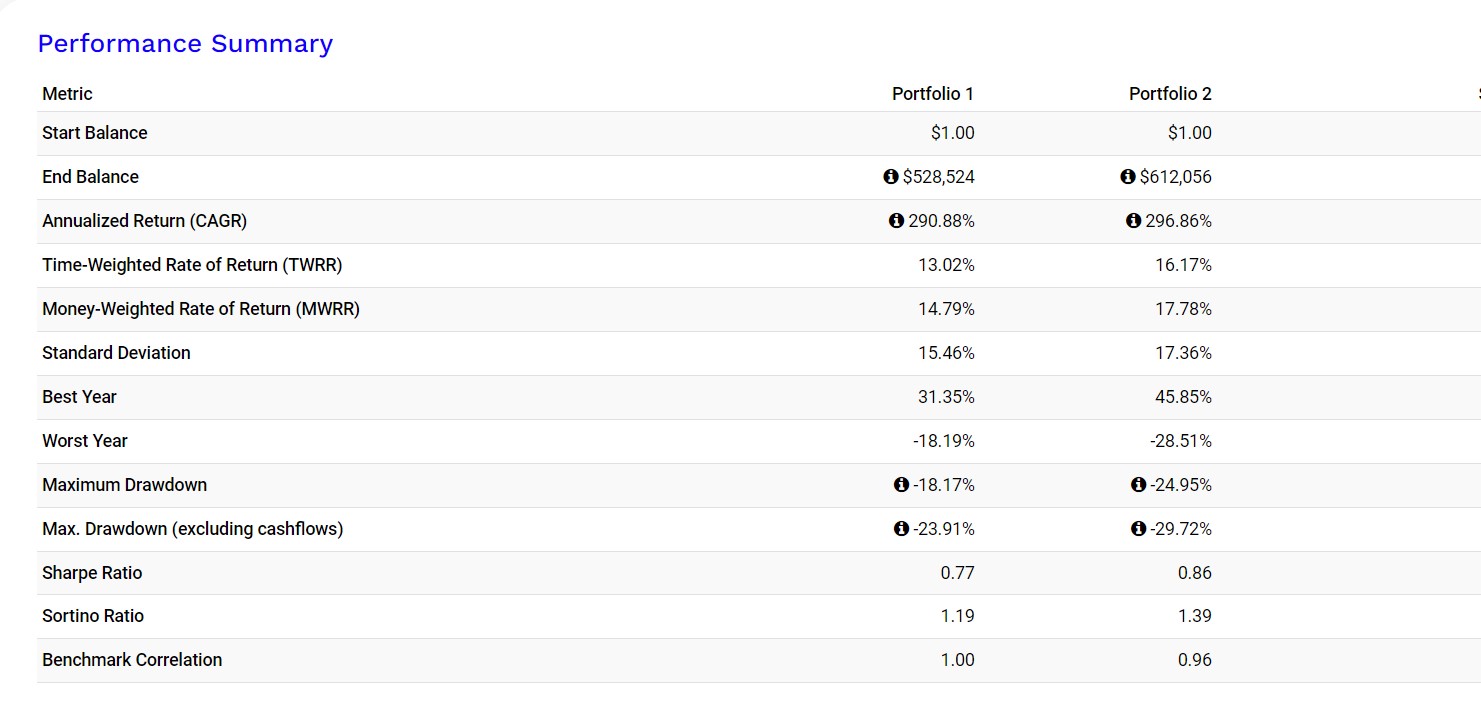The image size is (1481, 712).
Task: Click info icon for Portfolio 1 Maximum Drawdown
Action: 901,485
